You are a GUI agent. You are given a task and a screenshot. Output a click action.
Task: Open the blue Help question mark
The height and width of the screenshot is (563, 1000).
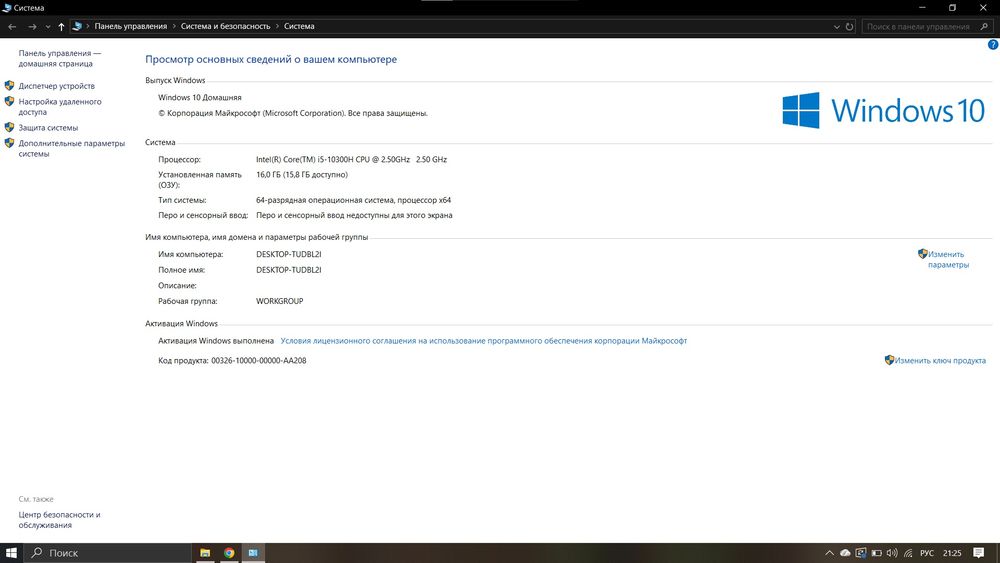point(993,45)
